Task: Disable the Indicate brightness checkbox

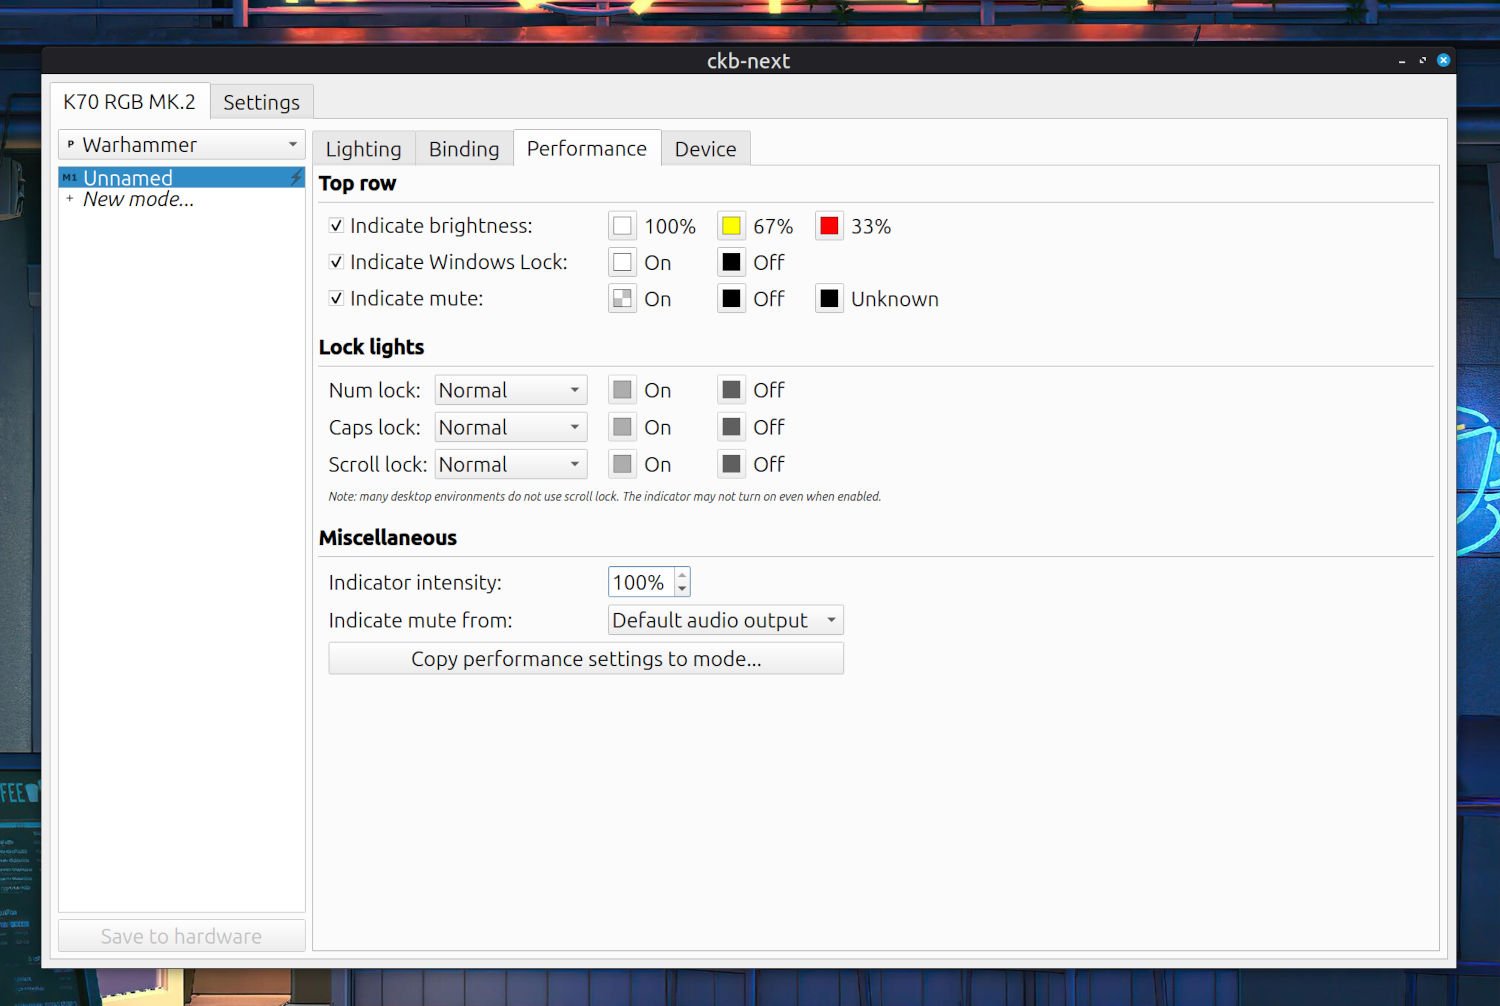Action: tap(337, 225)
